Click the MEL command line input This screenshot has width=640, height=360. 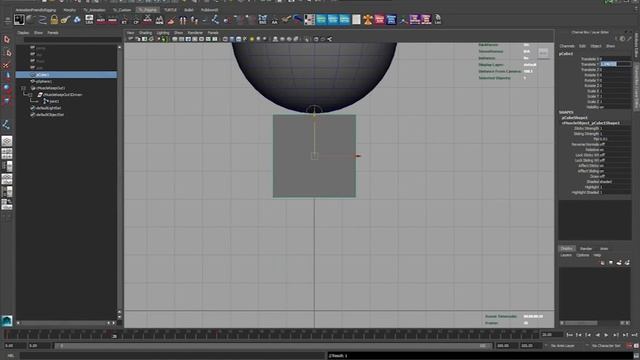(x=172, y=356)
